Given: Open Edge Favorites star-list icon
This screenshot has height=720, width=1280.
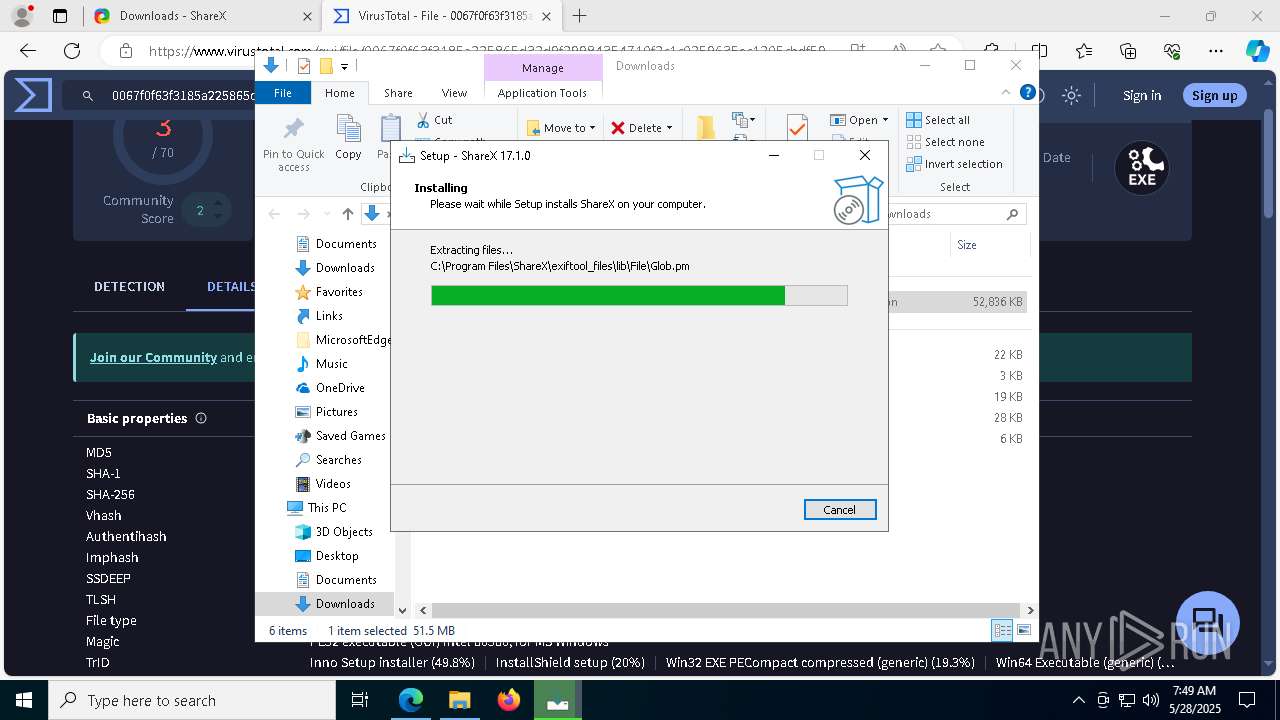Looking at the screenshot, I should coord(1084,51).
